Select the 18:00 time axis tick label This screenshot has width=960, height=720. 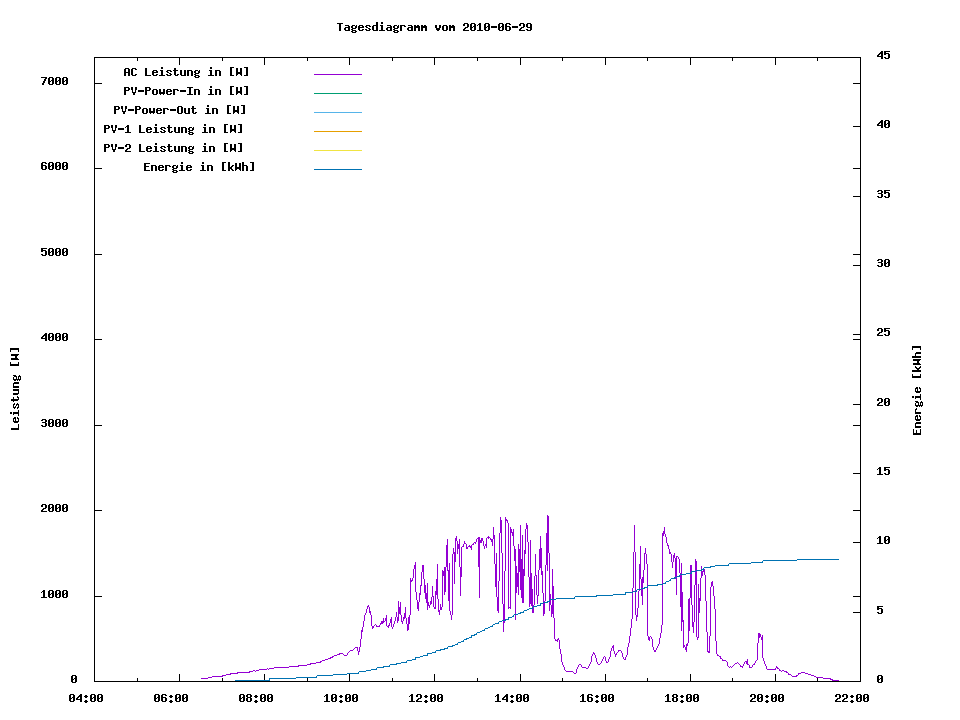click(x=682, y=699)
